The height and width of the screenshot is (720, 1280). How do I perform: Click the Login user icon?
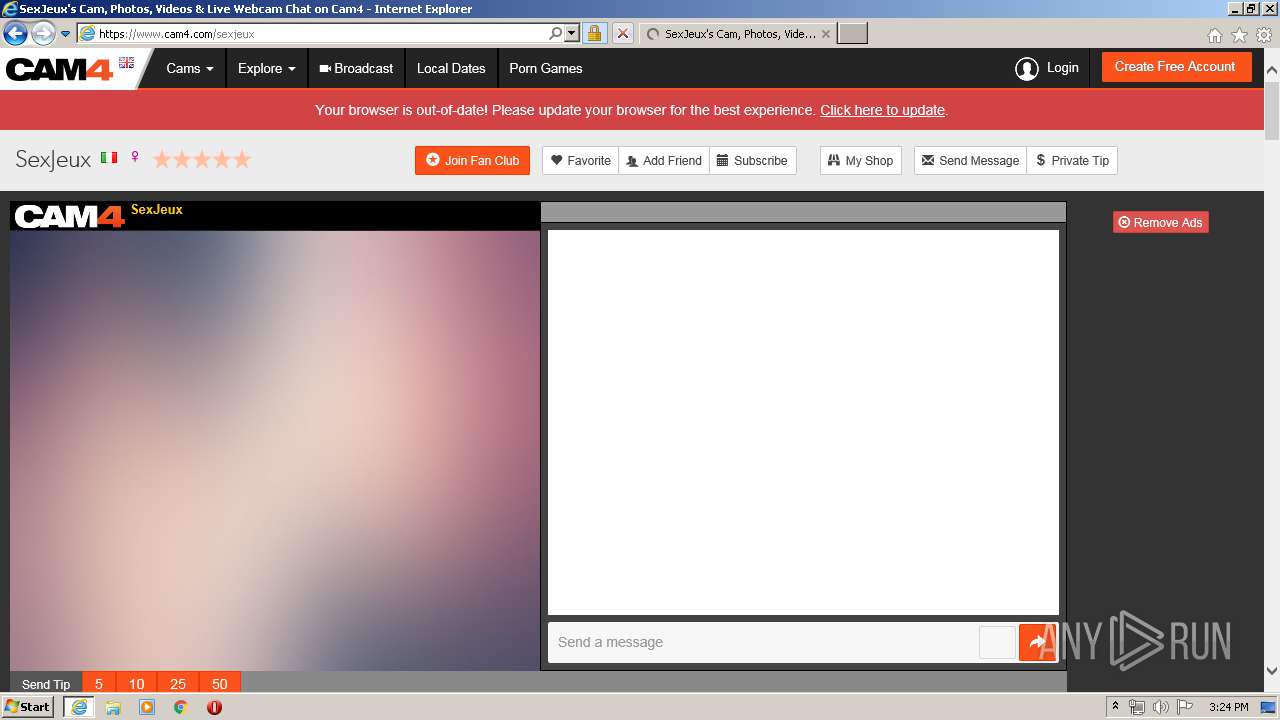pos(1026,68)
